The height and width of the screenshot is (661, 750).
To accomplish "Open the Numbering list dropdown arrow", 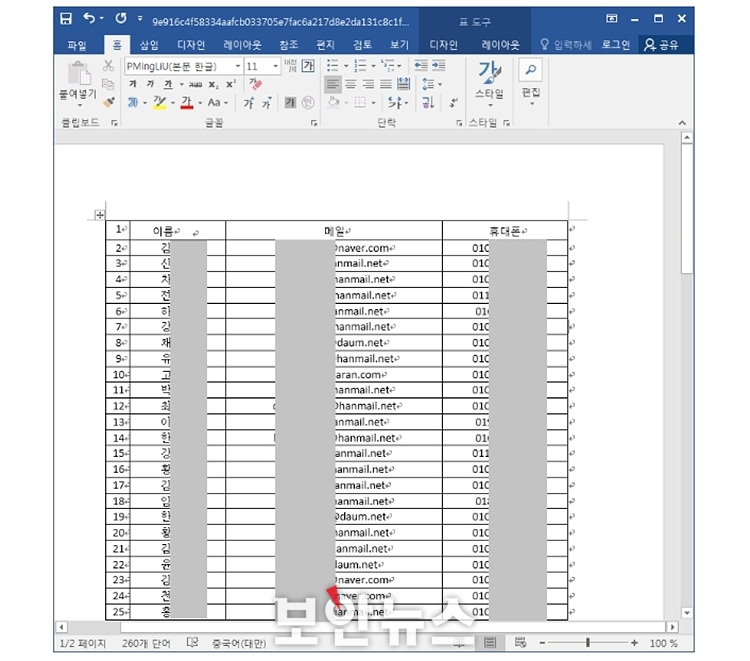I will pyautogui.click(x=374, y=66).
